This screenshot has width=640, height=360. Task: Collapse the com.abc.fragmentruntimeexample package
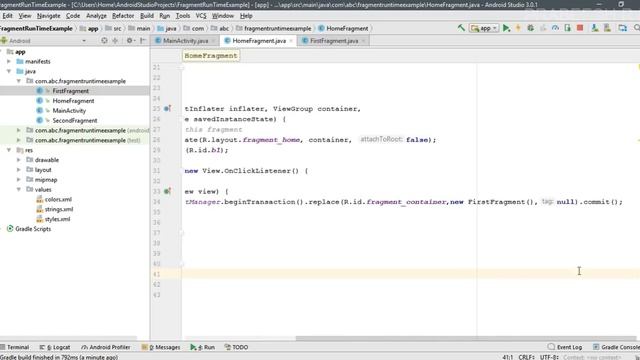[x=19, y=81]
